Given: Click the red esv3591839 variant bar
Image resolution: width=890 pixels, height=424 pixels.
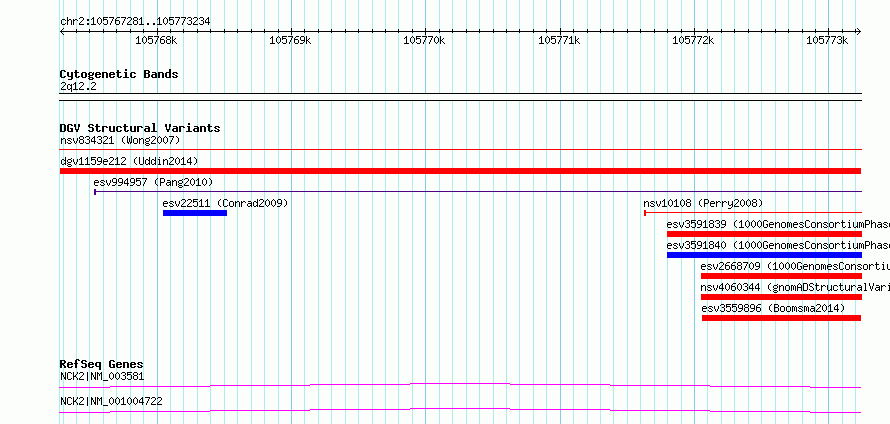Looking at the screenshot, I should coord(764,234).
